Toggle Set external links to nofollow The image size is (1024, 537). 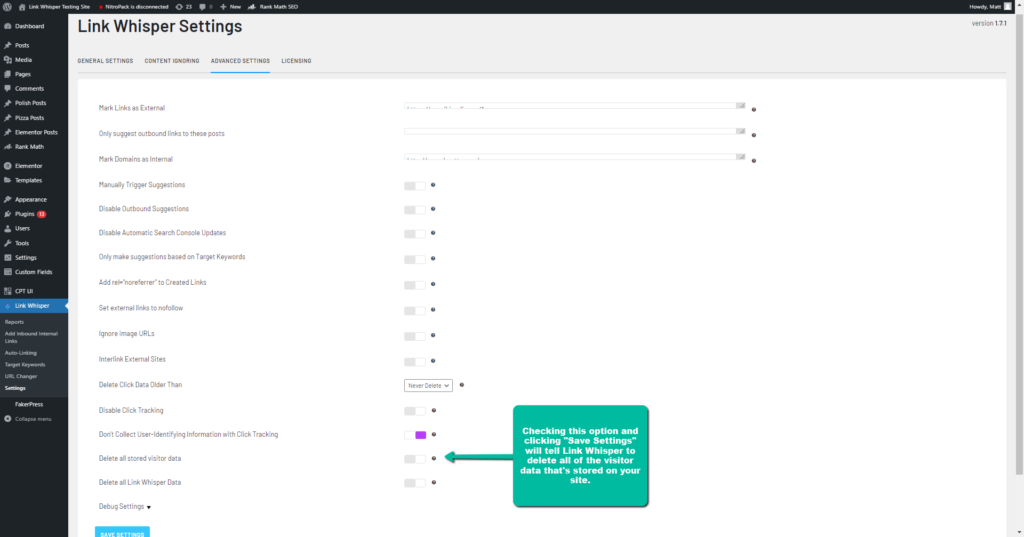(x=415, y=310)
